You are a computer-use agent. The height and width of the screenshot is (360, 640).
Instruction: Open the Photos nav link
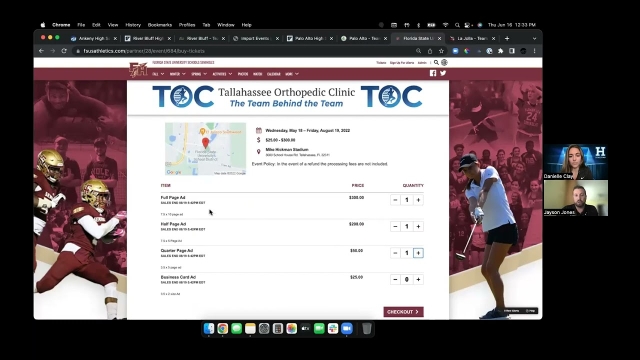(x=243, y=74)
